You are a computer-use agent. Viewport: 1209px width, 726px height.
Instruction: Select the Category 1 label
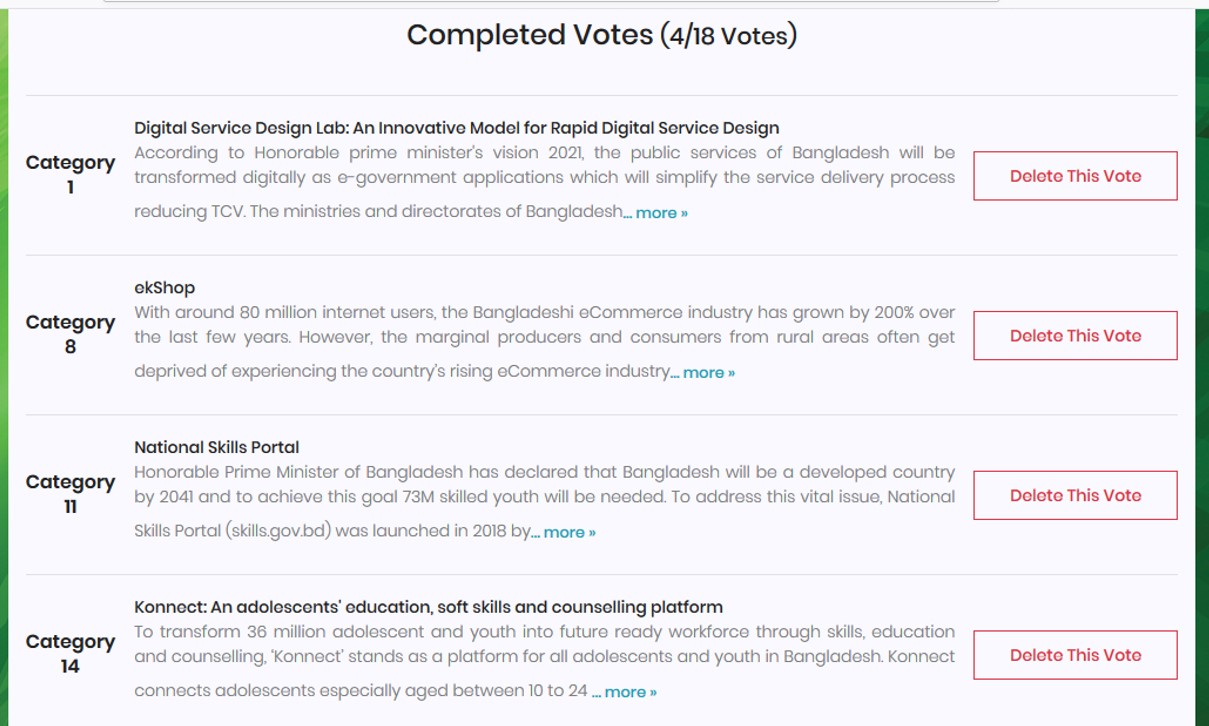pyautogui.click(x=70, y=174)
